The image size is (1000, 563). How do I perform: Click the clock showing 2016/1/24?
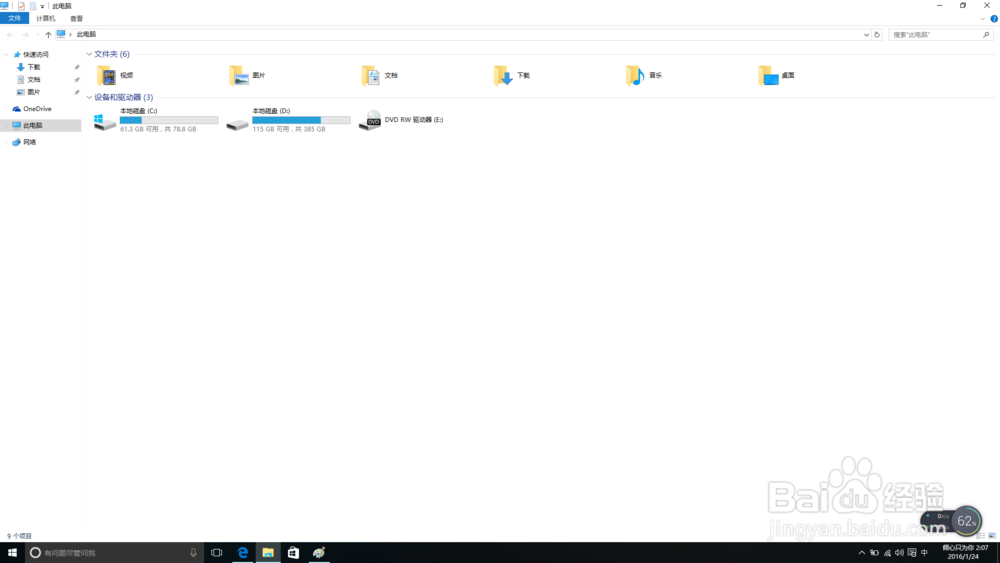pos(965,552)
